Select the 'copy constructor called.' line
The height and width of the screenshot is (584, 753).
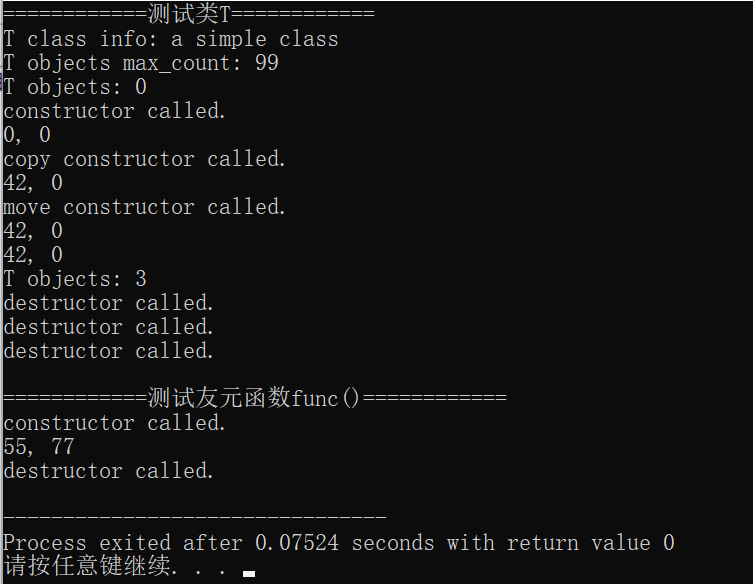[145, 159]
